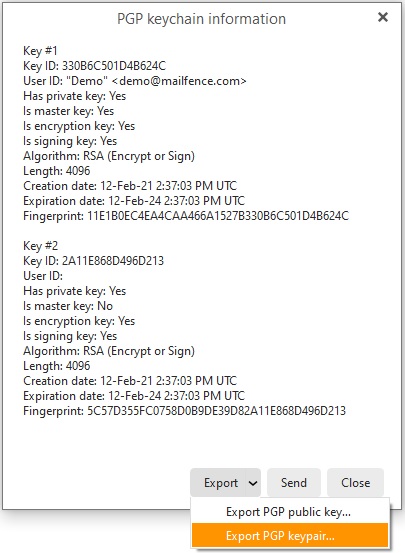Select Export PGP public key option
Image resolution: width=405 pixels, height=553 pixels.
[x=290, y=512]
